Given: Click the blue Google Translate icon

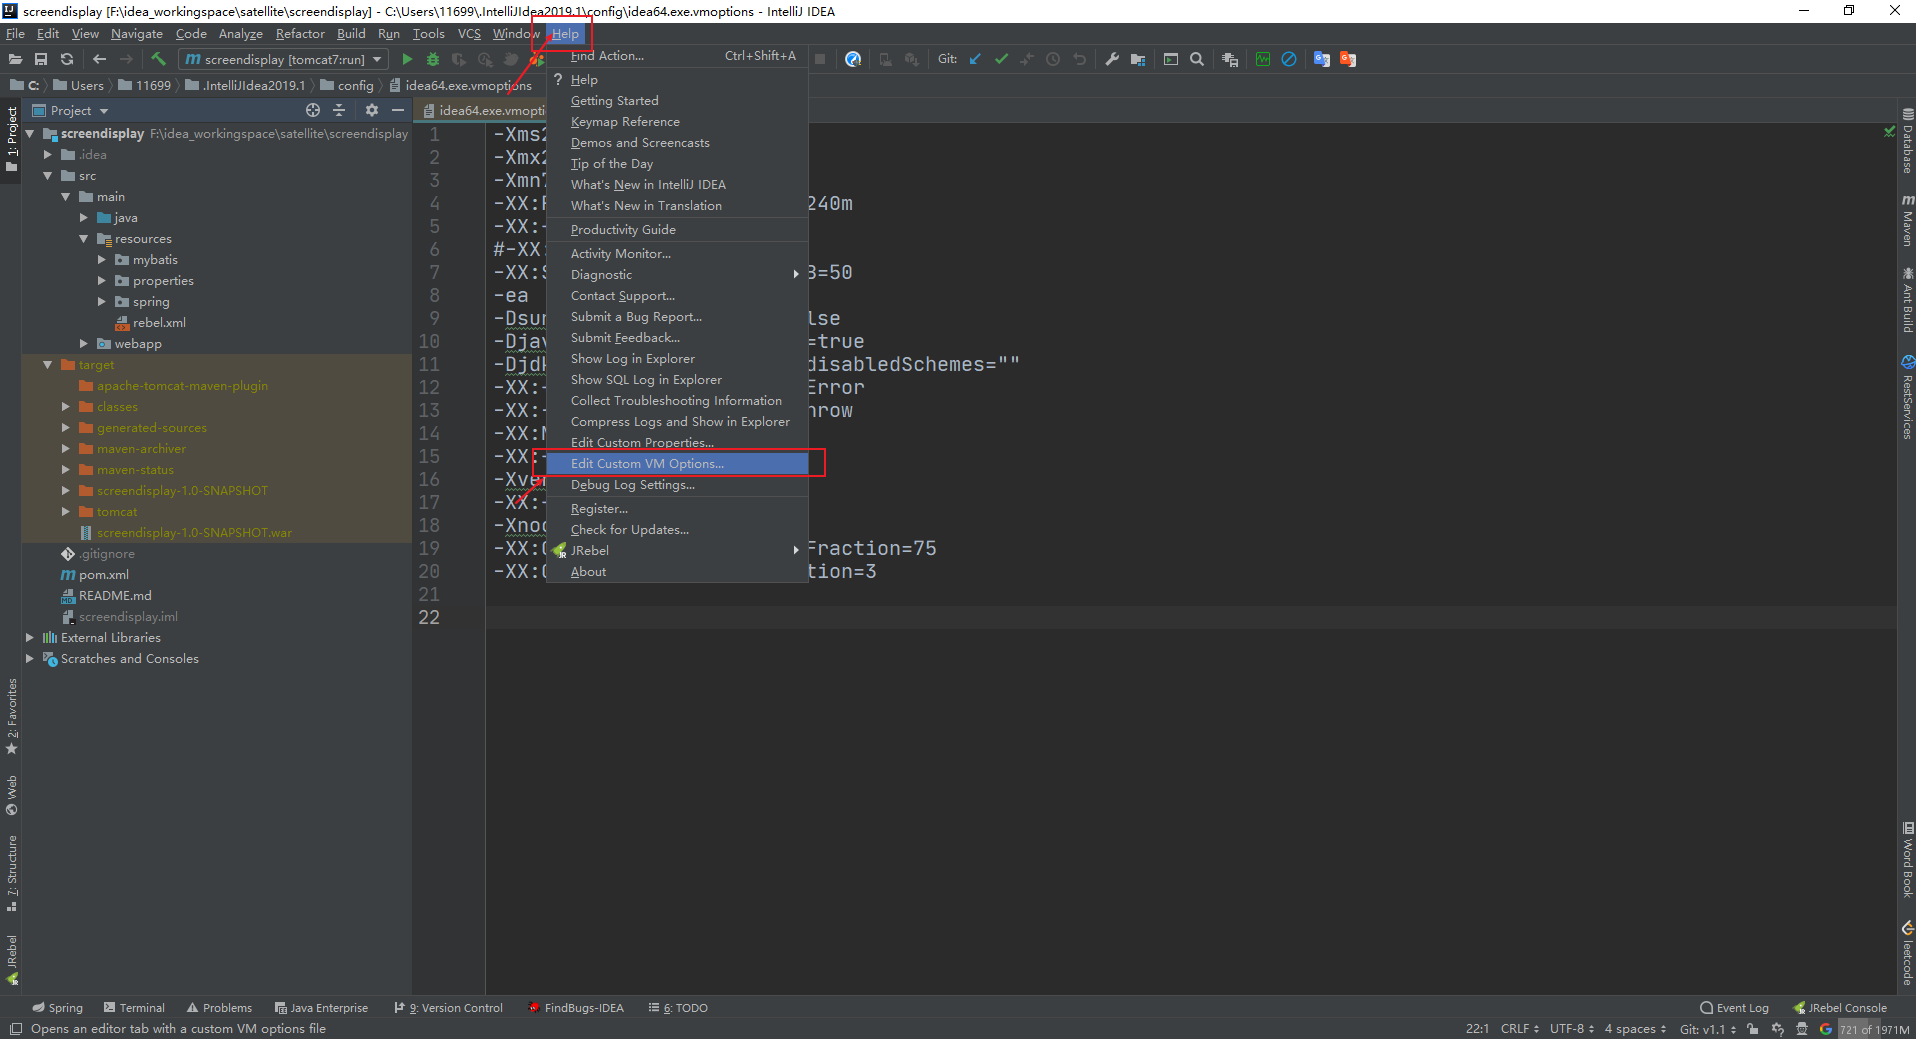Looking at the screenshot, I should pyautogui.click(x=1321, y=59).
